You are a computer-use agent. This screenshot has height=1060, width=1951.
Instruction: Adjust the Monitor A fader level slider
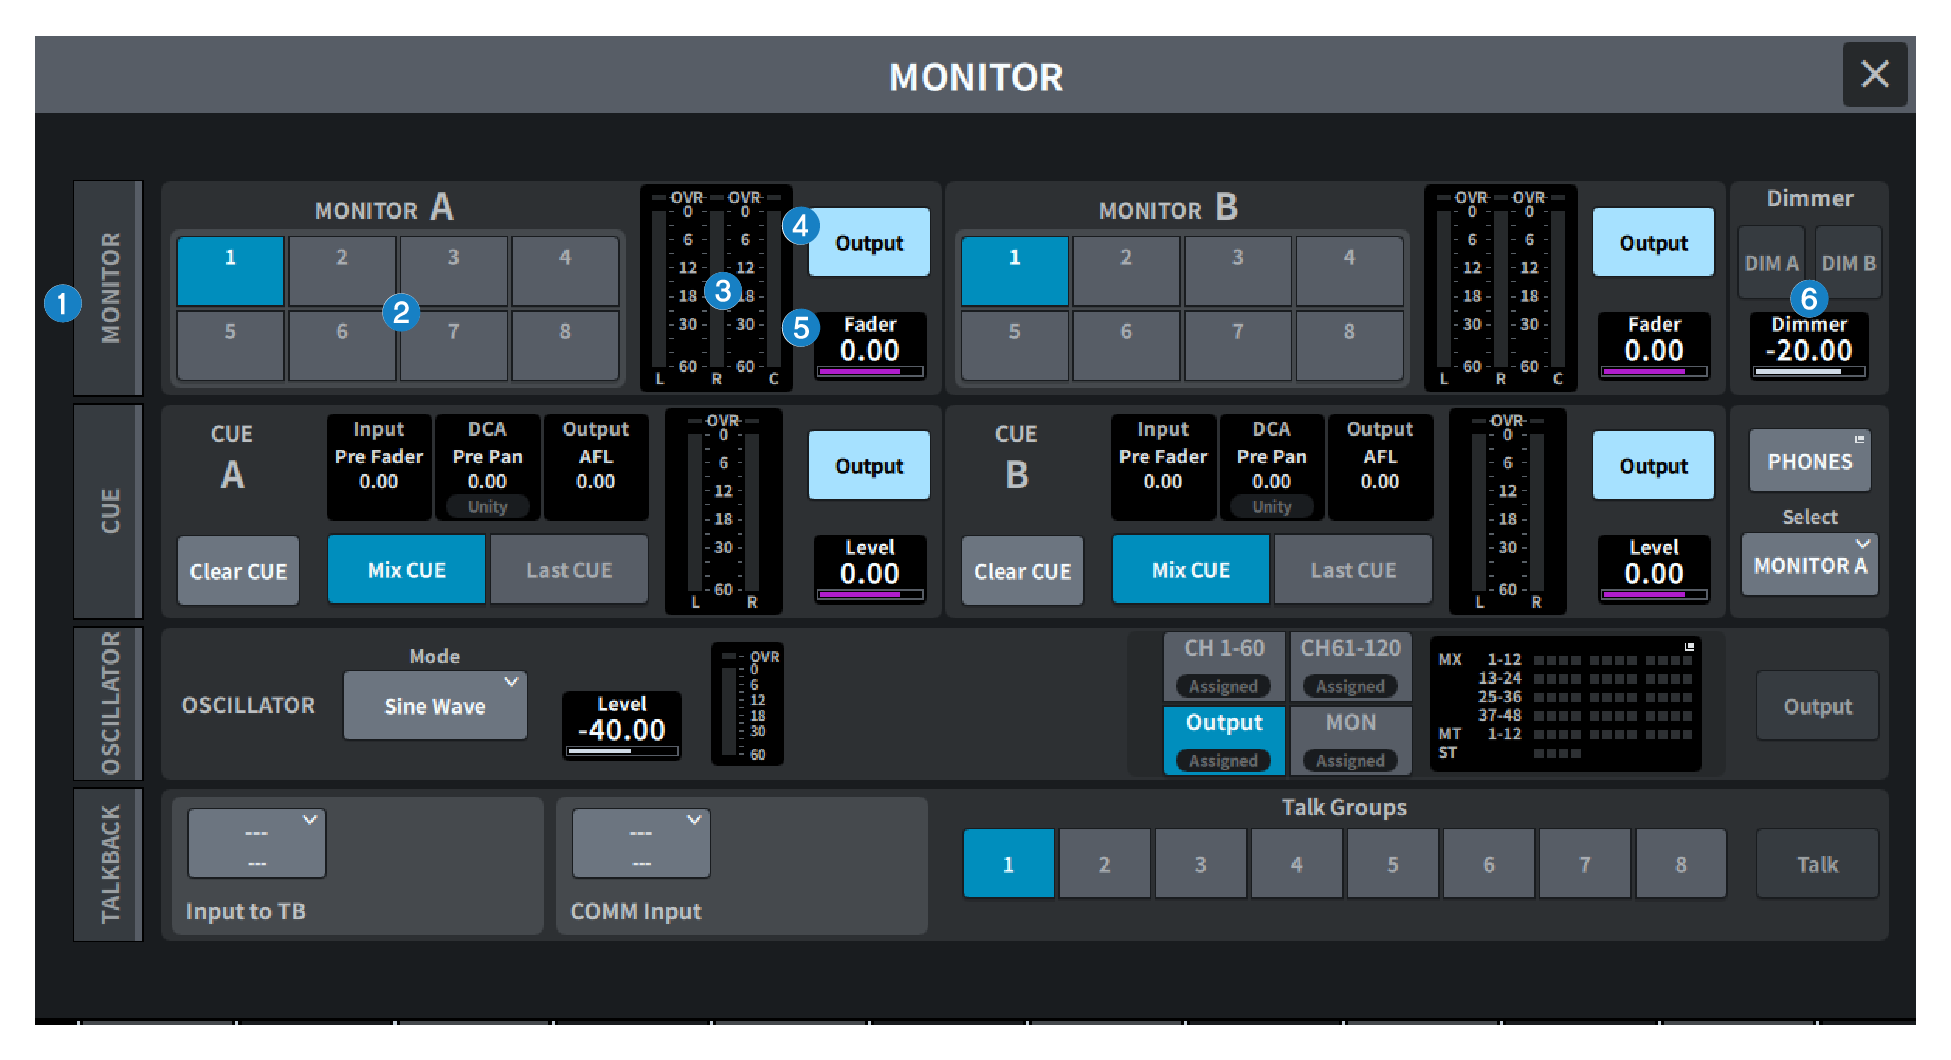click(x=868, y=371)
